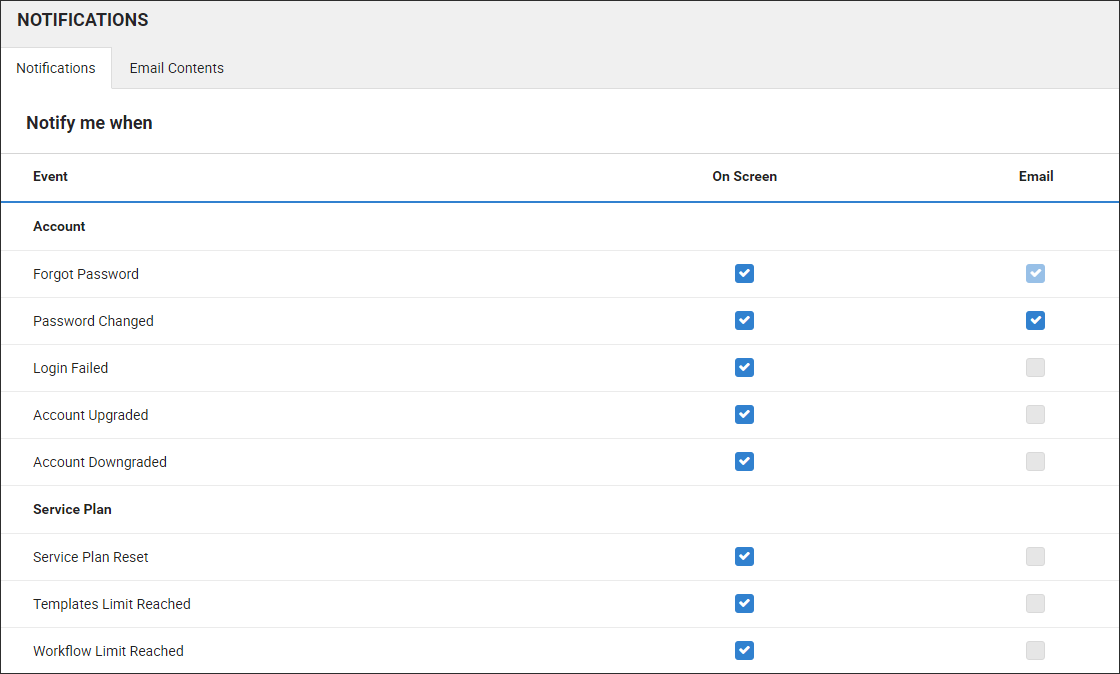The width and height of the screenshot is (1120, 674).
Task: Select the Notifications tab
Action: [x=56, y=68]
